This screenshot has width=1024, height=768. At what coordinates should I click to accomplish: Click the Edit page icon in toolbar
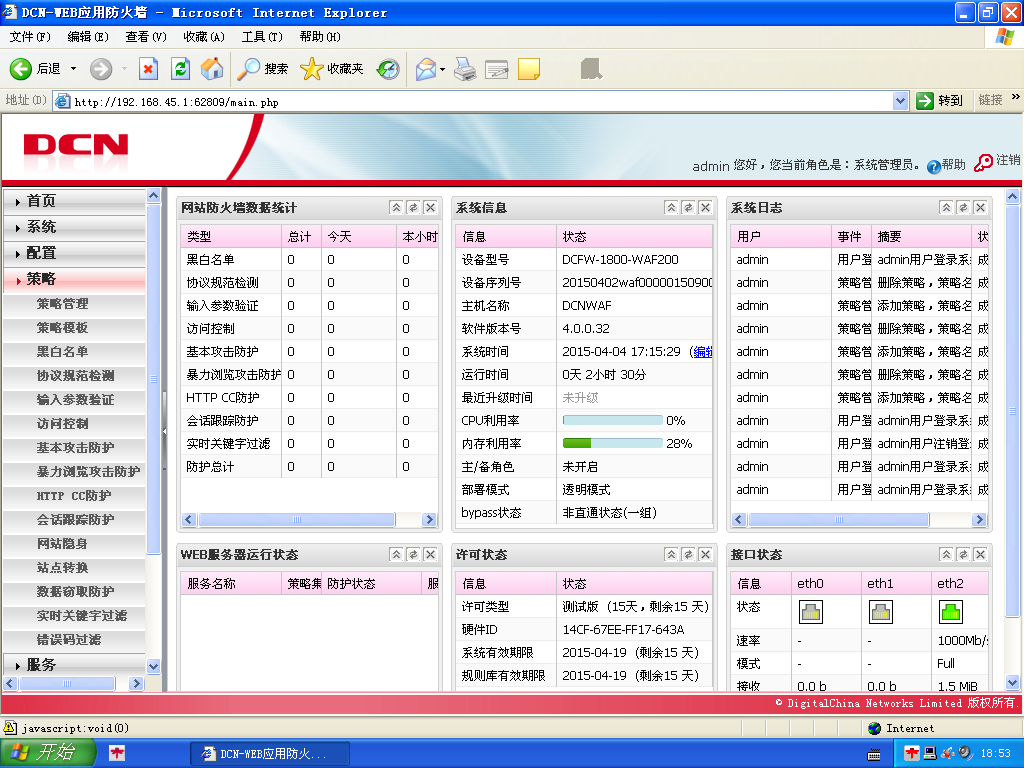pyautogui.click(x=496, y=69)
